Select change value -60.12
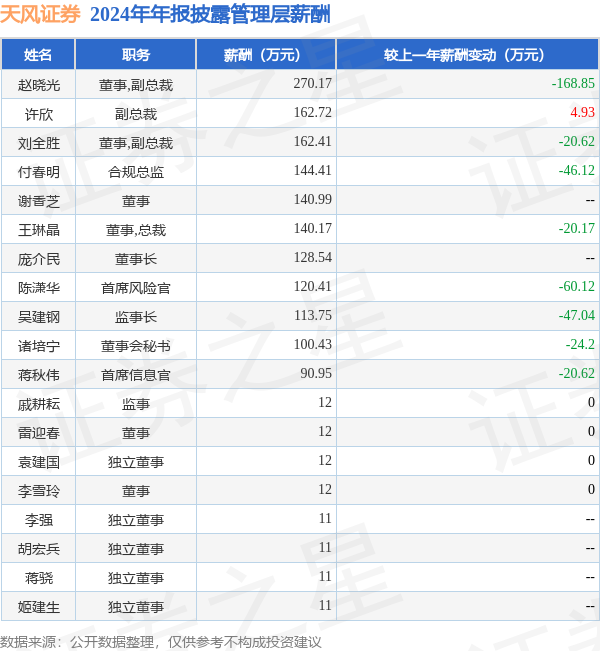The image size is (600, 651). click(x=576, y=286)
